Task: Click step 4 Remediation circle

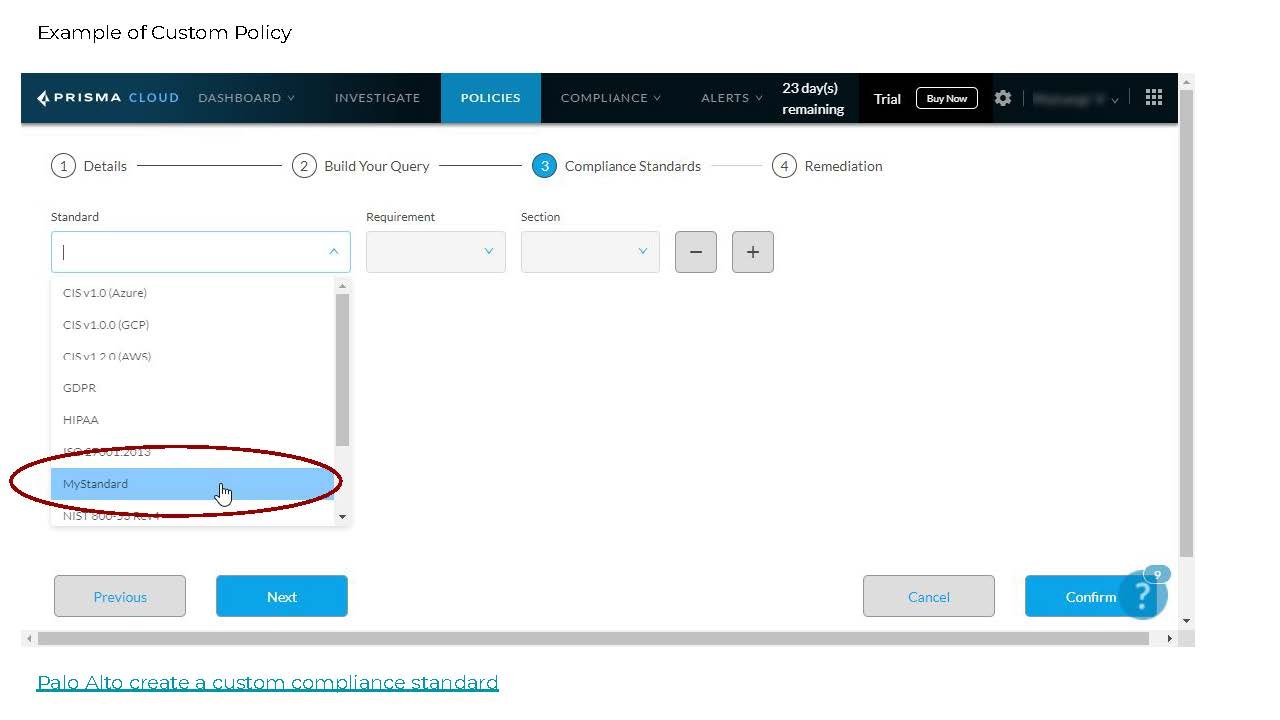Action: pyautogui.click(x=784, y=166)
